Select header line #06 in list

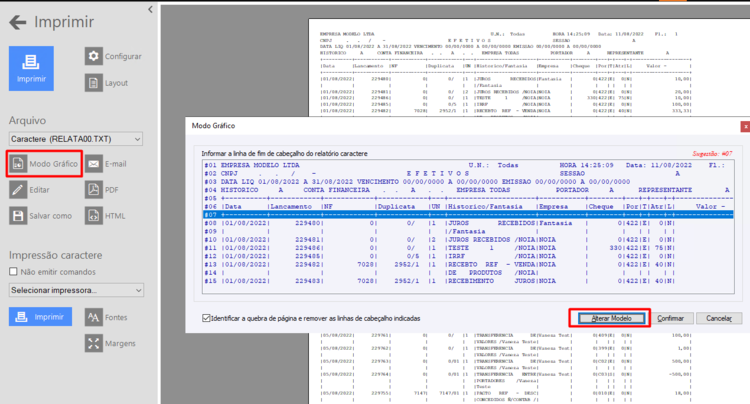click(468, 207)
